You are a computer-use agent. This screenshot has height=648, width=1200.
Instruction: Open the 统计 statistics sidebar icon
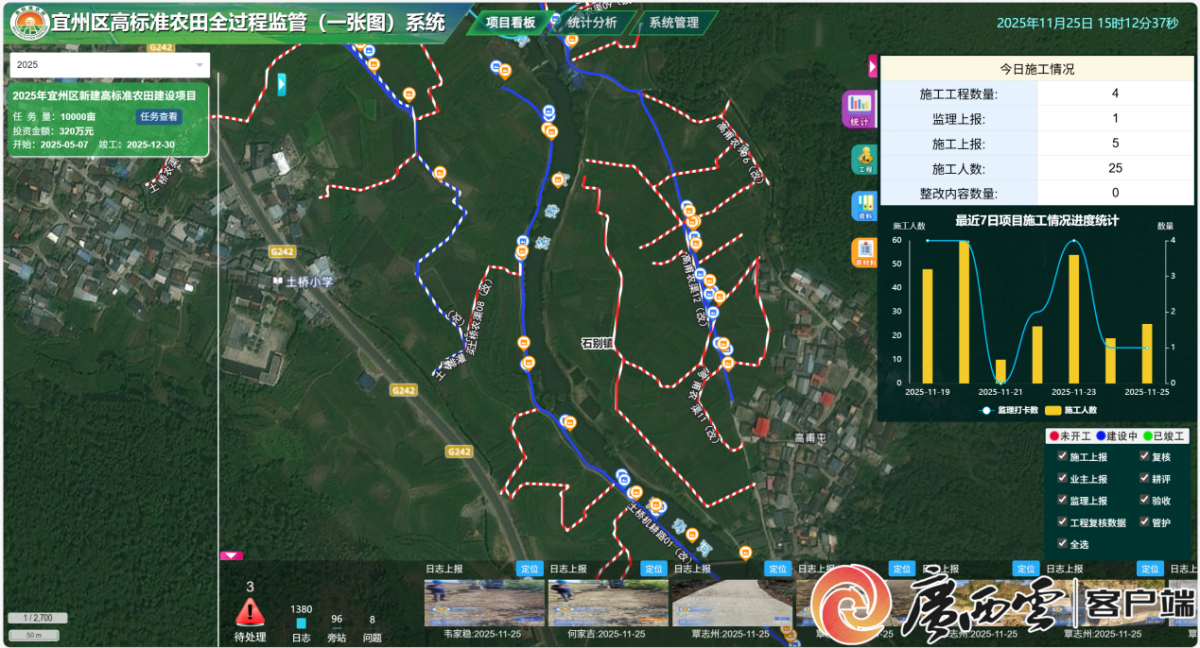pyautogui.click(x=858, y=107)
